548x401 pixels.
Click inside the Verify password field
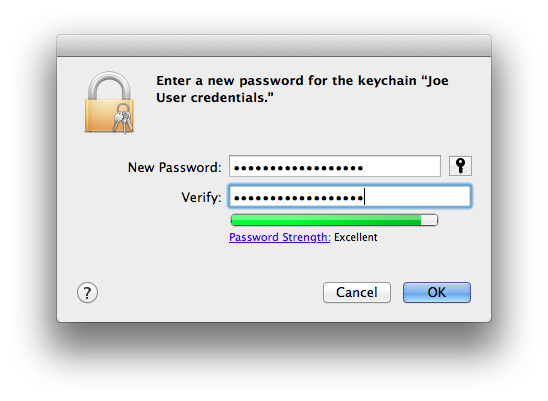click(x=350, y=196)
